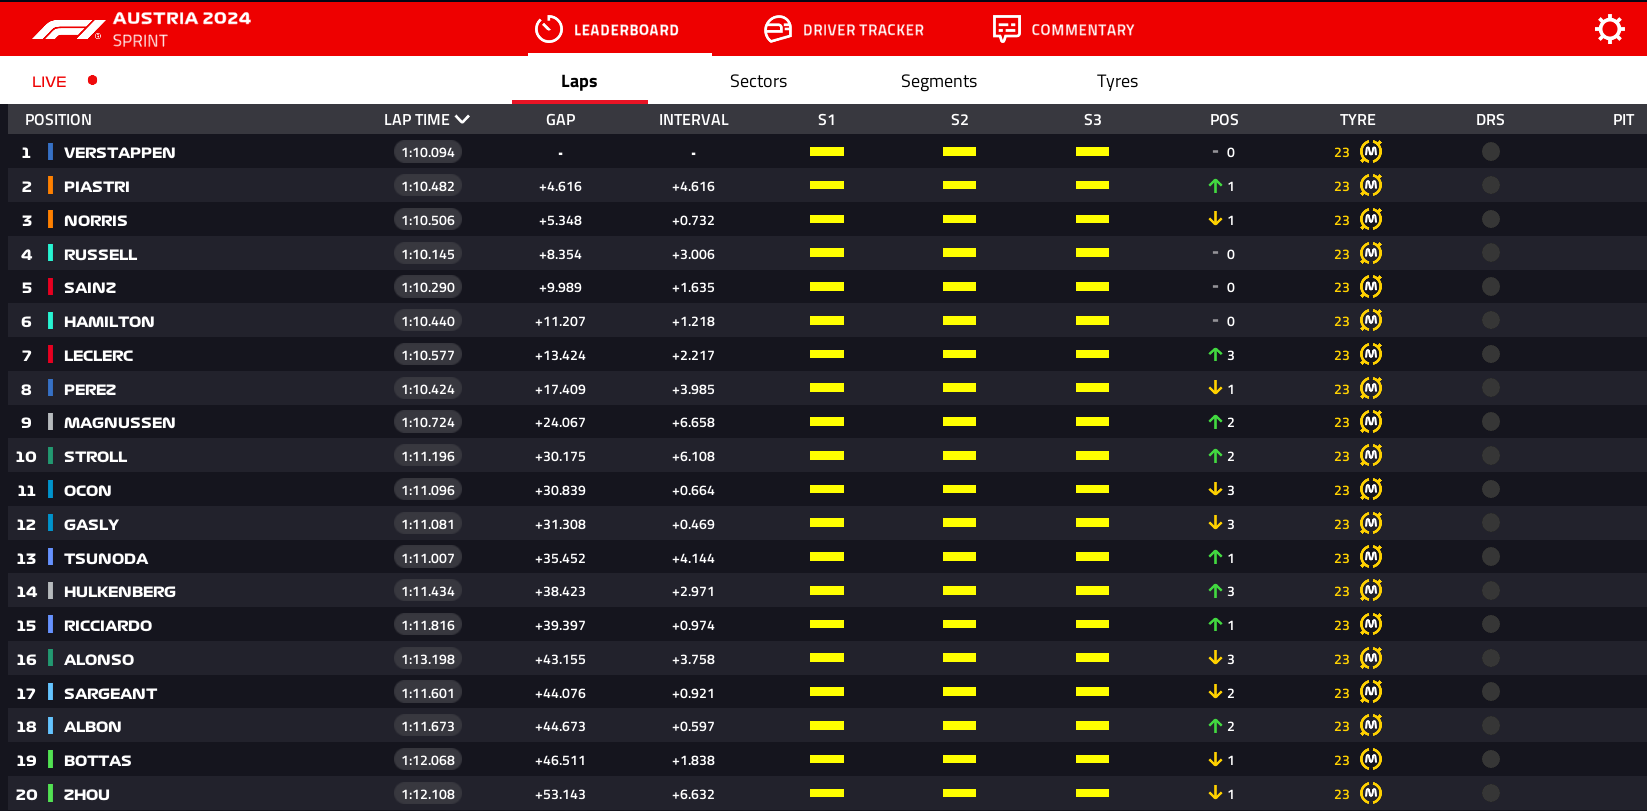This screenshot has height=811, width=1647.
Task: Click Perez's interval value +3.985
Action: click(x=693, y=389)
